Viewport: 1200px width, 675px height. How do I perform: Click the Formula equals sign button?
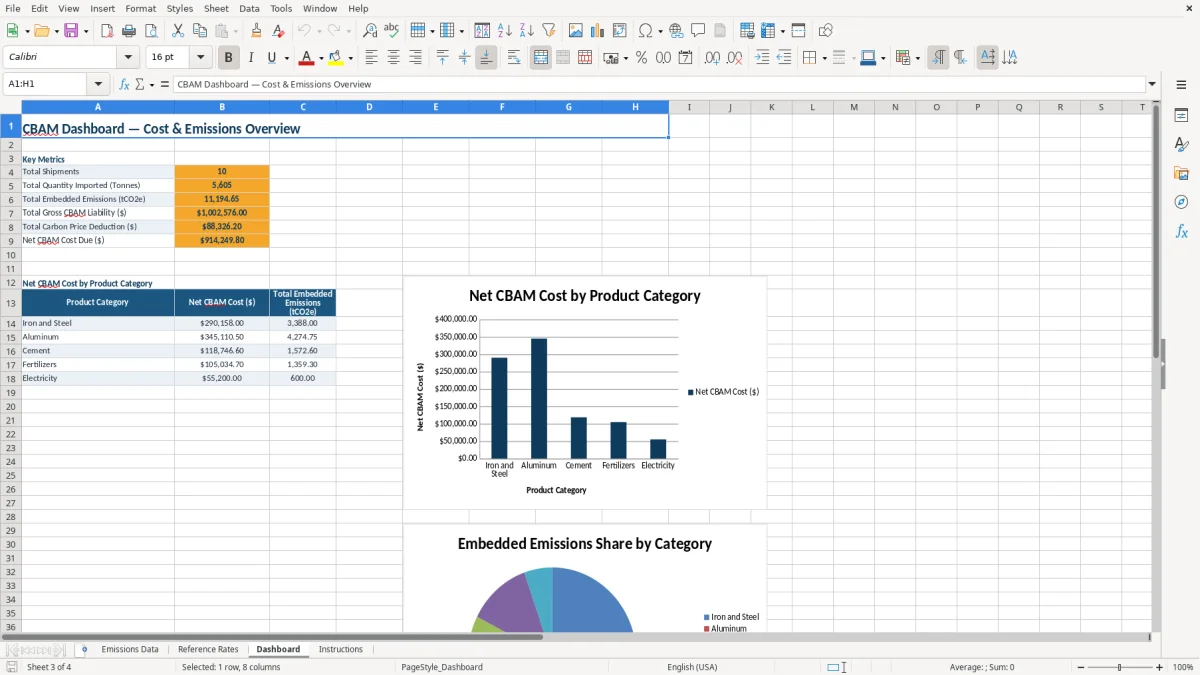[x=165, y=84]
